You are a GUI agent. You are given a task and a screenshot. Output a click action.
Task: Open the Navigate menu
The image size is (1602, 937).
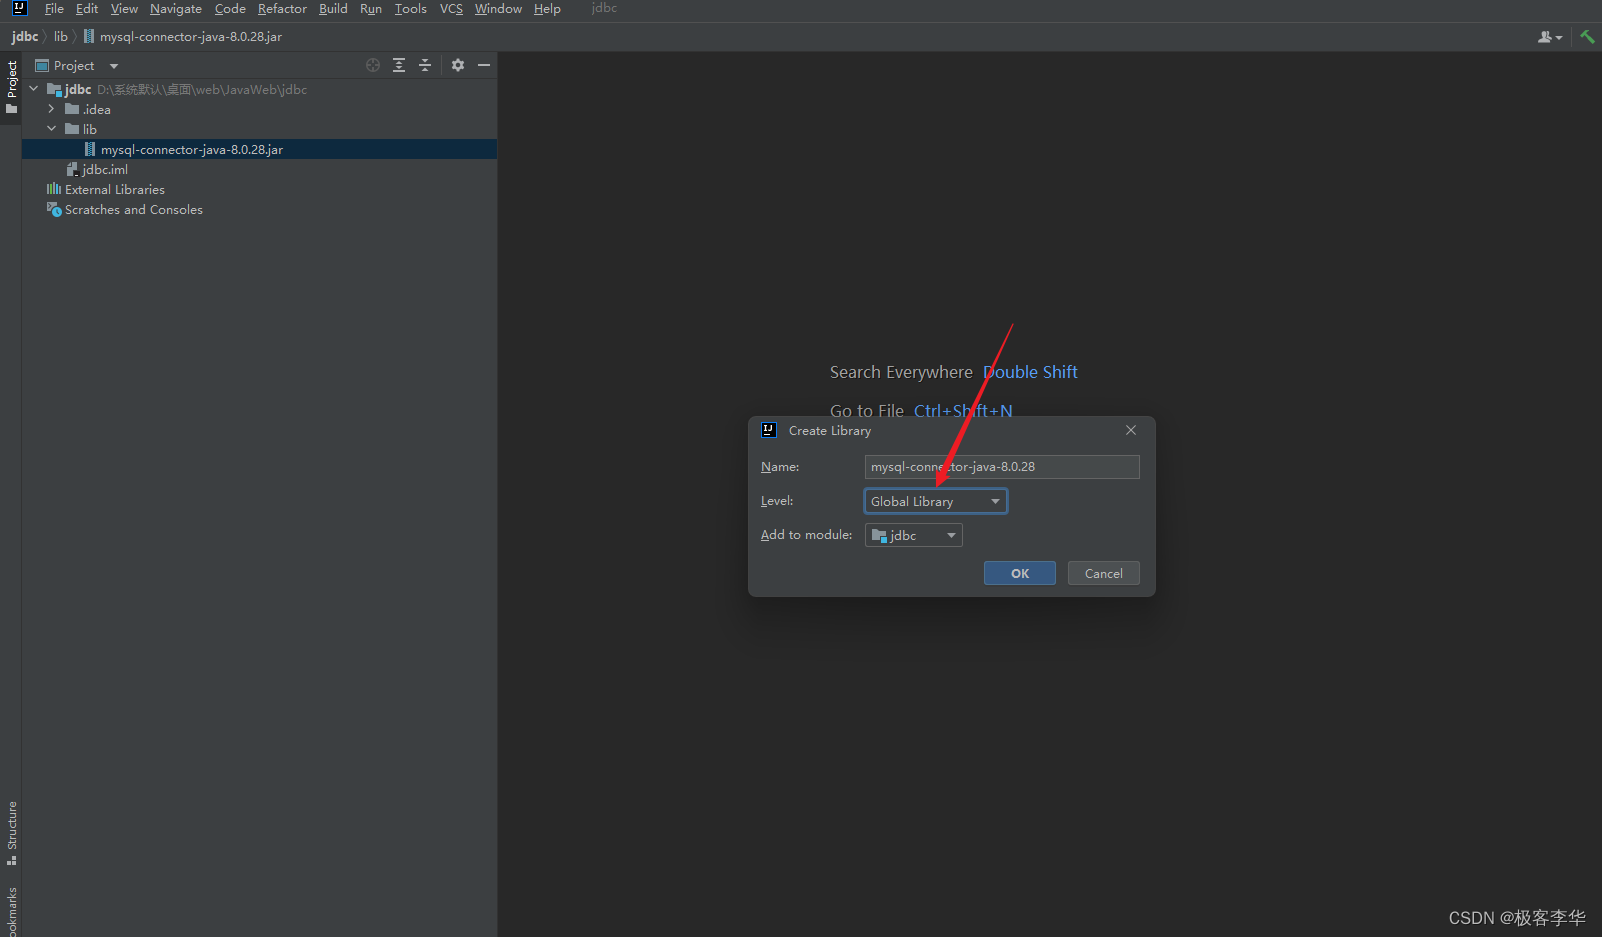point(176,9)
